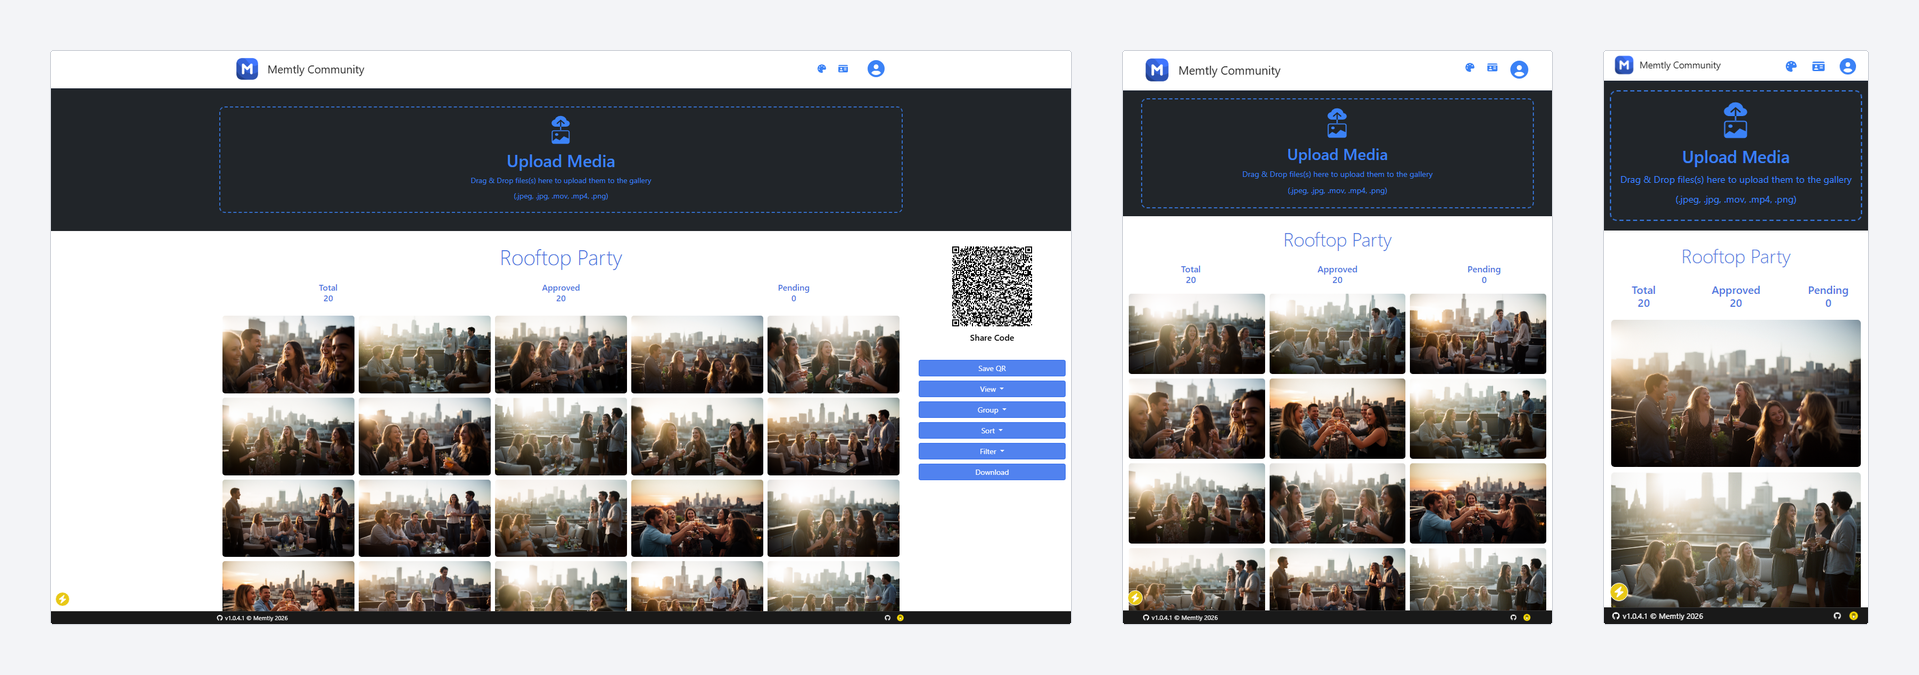Open the theme palette in the tablet view
Viewport: 1919px width, 675px height.
click(x=1470, y=68)
